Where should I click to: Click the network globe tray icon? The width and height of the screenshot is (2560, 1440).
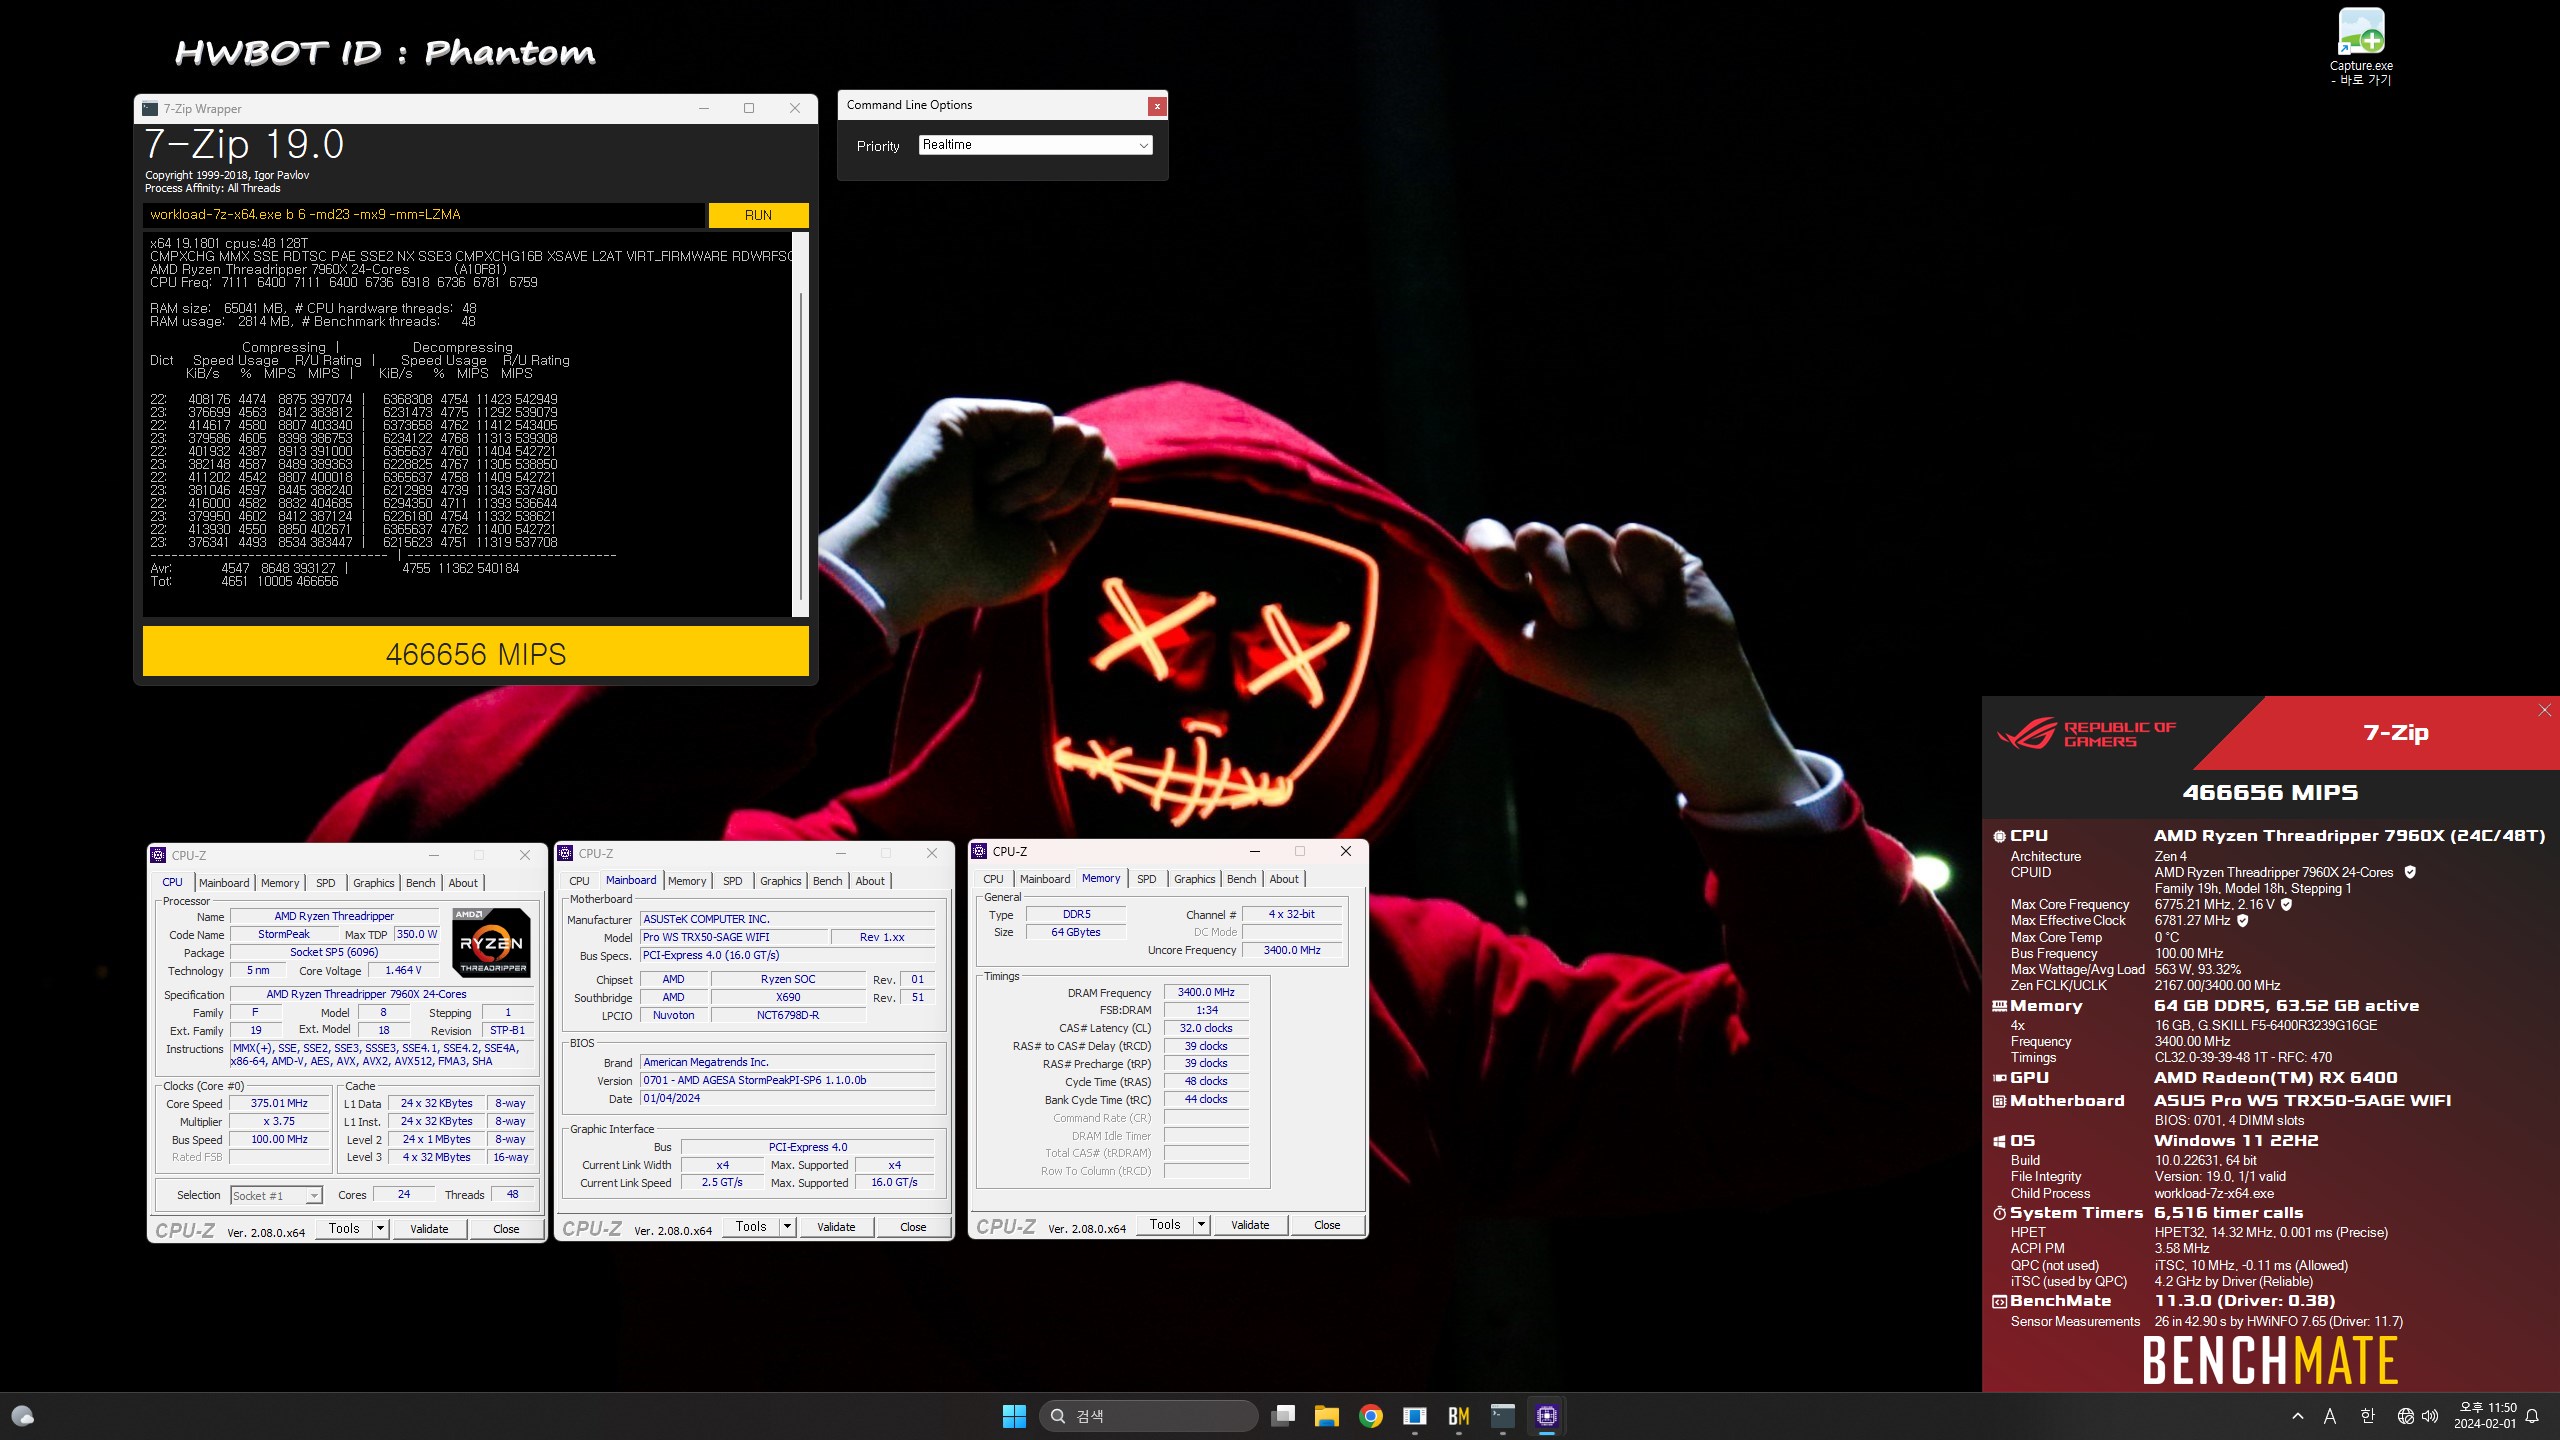tap(2405, 1416)
